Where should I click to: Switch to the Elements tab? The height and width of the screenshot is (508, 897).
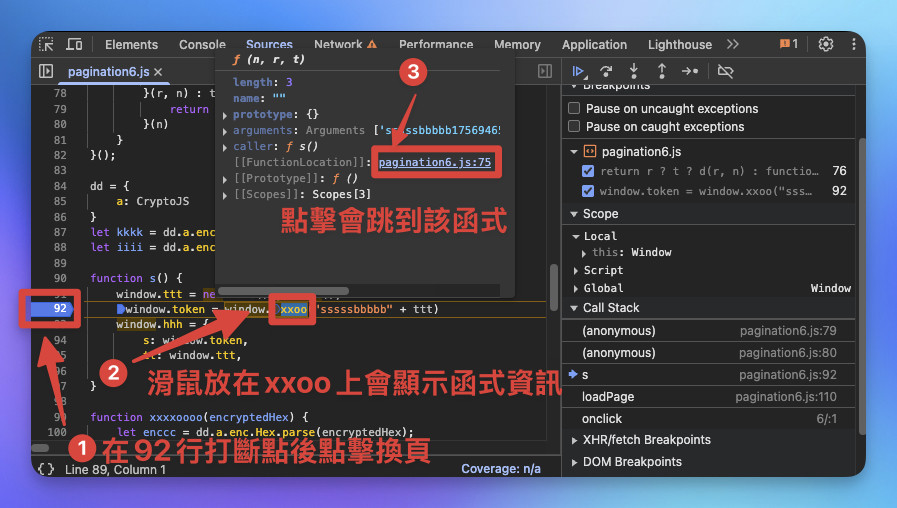[x=131, y=45]
